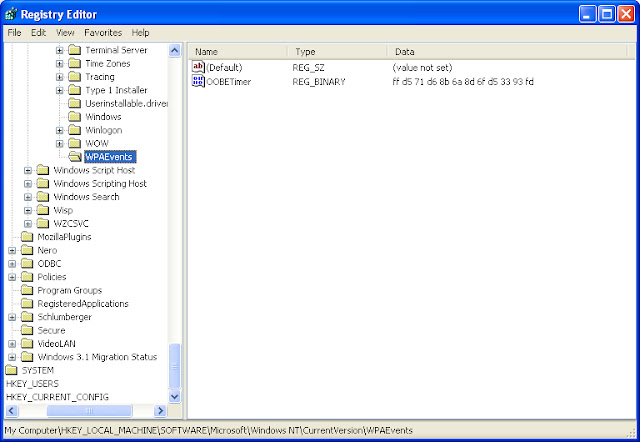Click the ODBC folder icon

click(x=27, y=264)
